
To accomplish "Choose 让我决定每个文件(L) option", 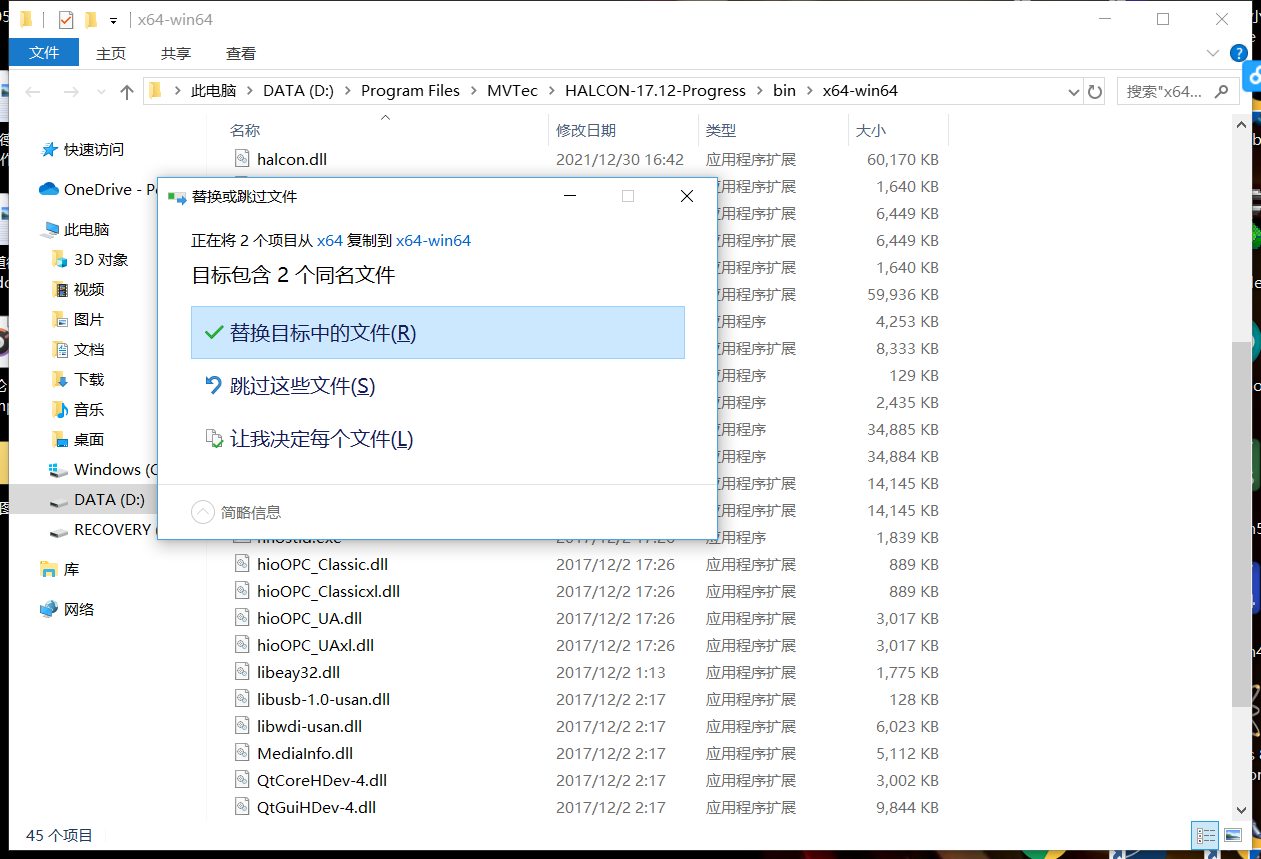I will click(438, 439).
